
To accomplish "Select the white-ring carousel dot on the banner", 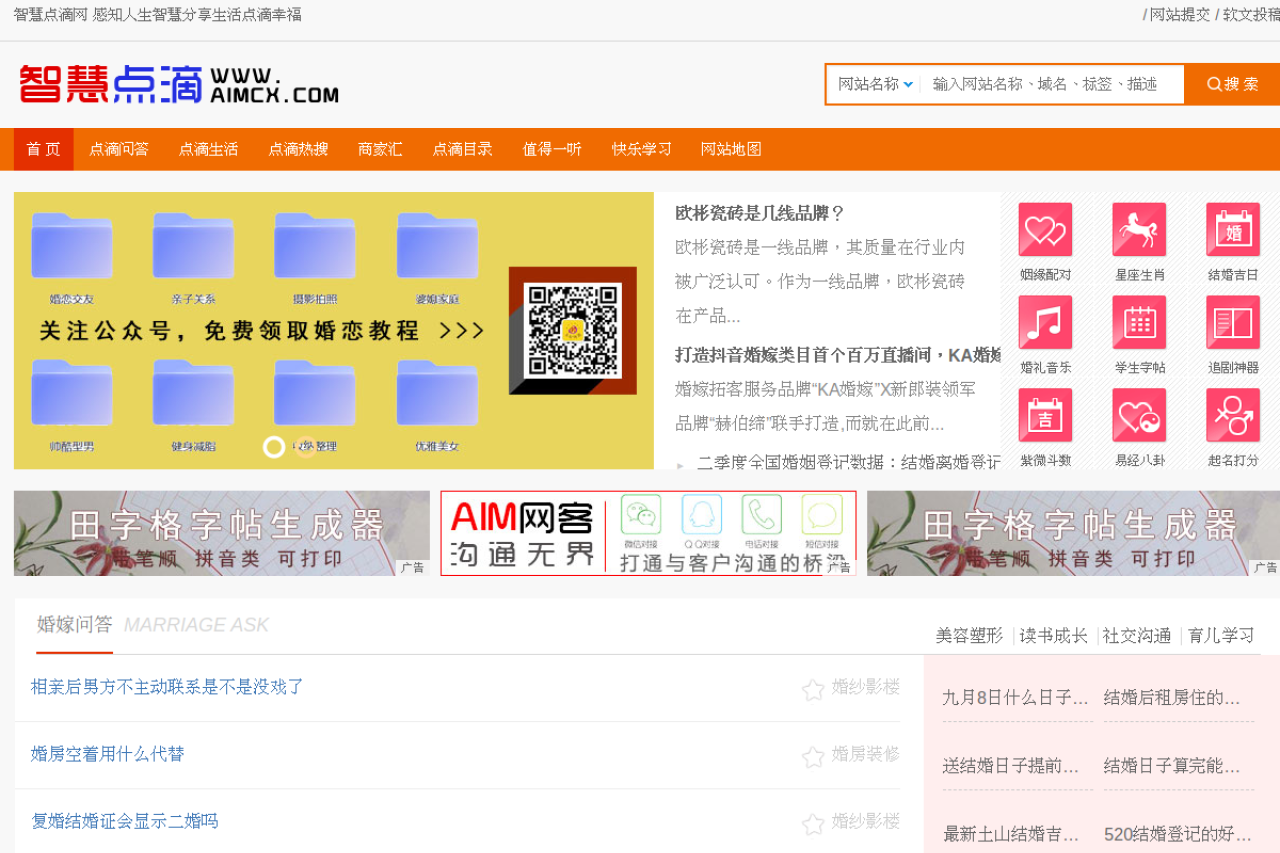I will pyautogui.click(x=274, y=447).
